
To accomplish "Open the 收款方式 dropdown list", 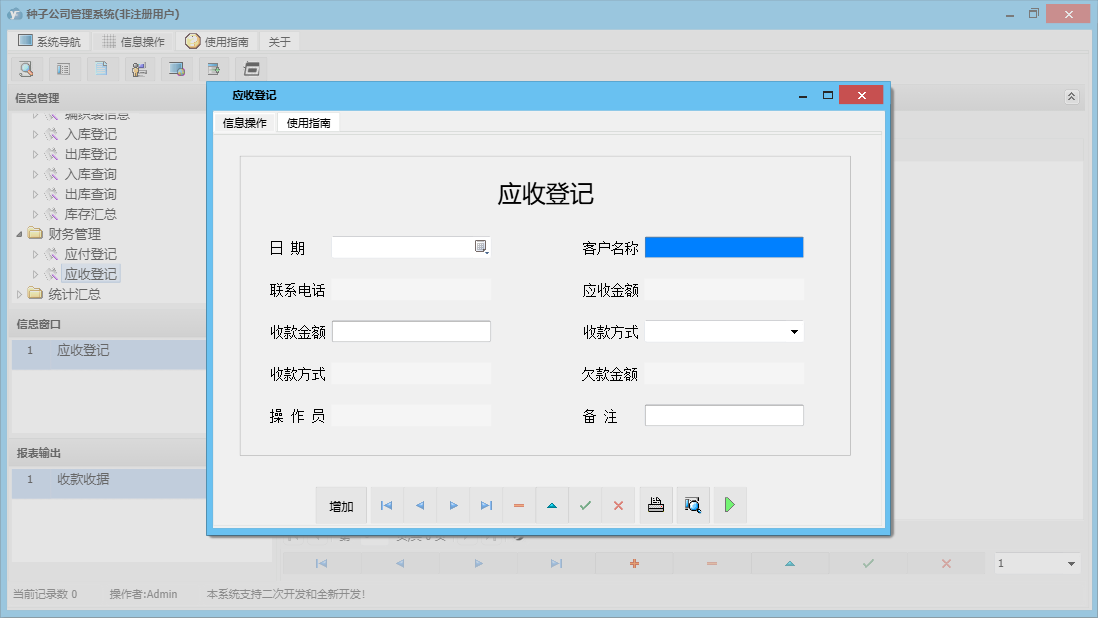I will [795, 330].
